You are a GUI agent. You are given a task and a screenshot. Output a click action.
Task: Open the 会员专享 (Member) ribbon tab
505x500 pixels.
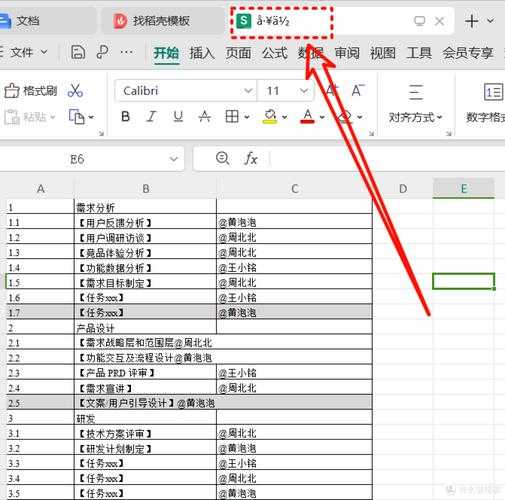[x=468, y=53]
